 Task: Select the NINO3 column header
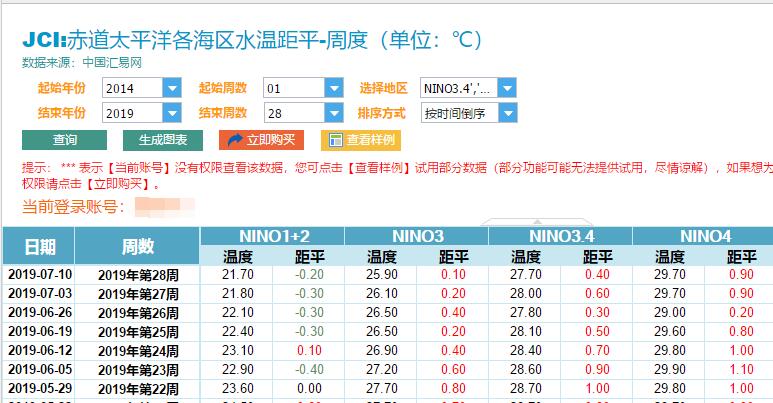click(417, 236)
